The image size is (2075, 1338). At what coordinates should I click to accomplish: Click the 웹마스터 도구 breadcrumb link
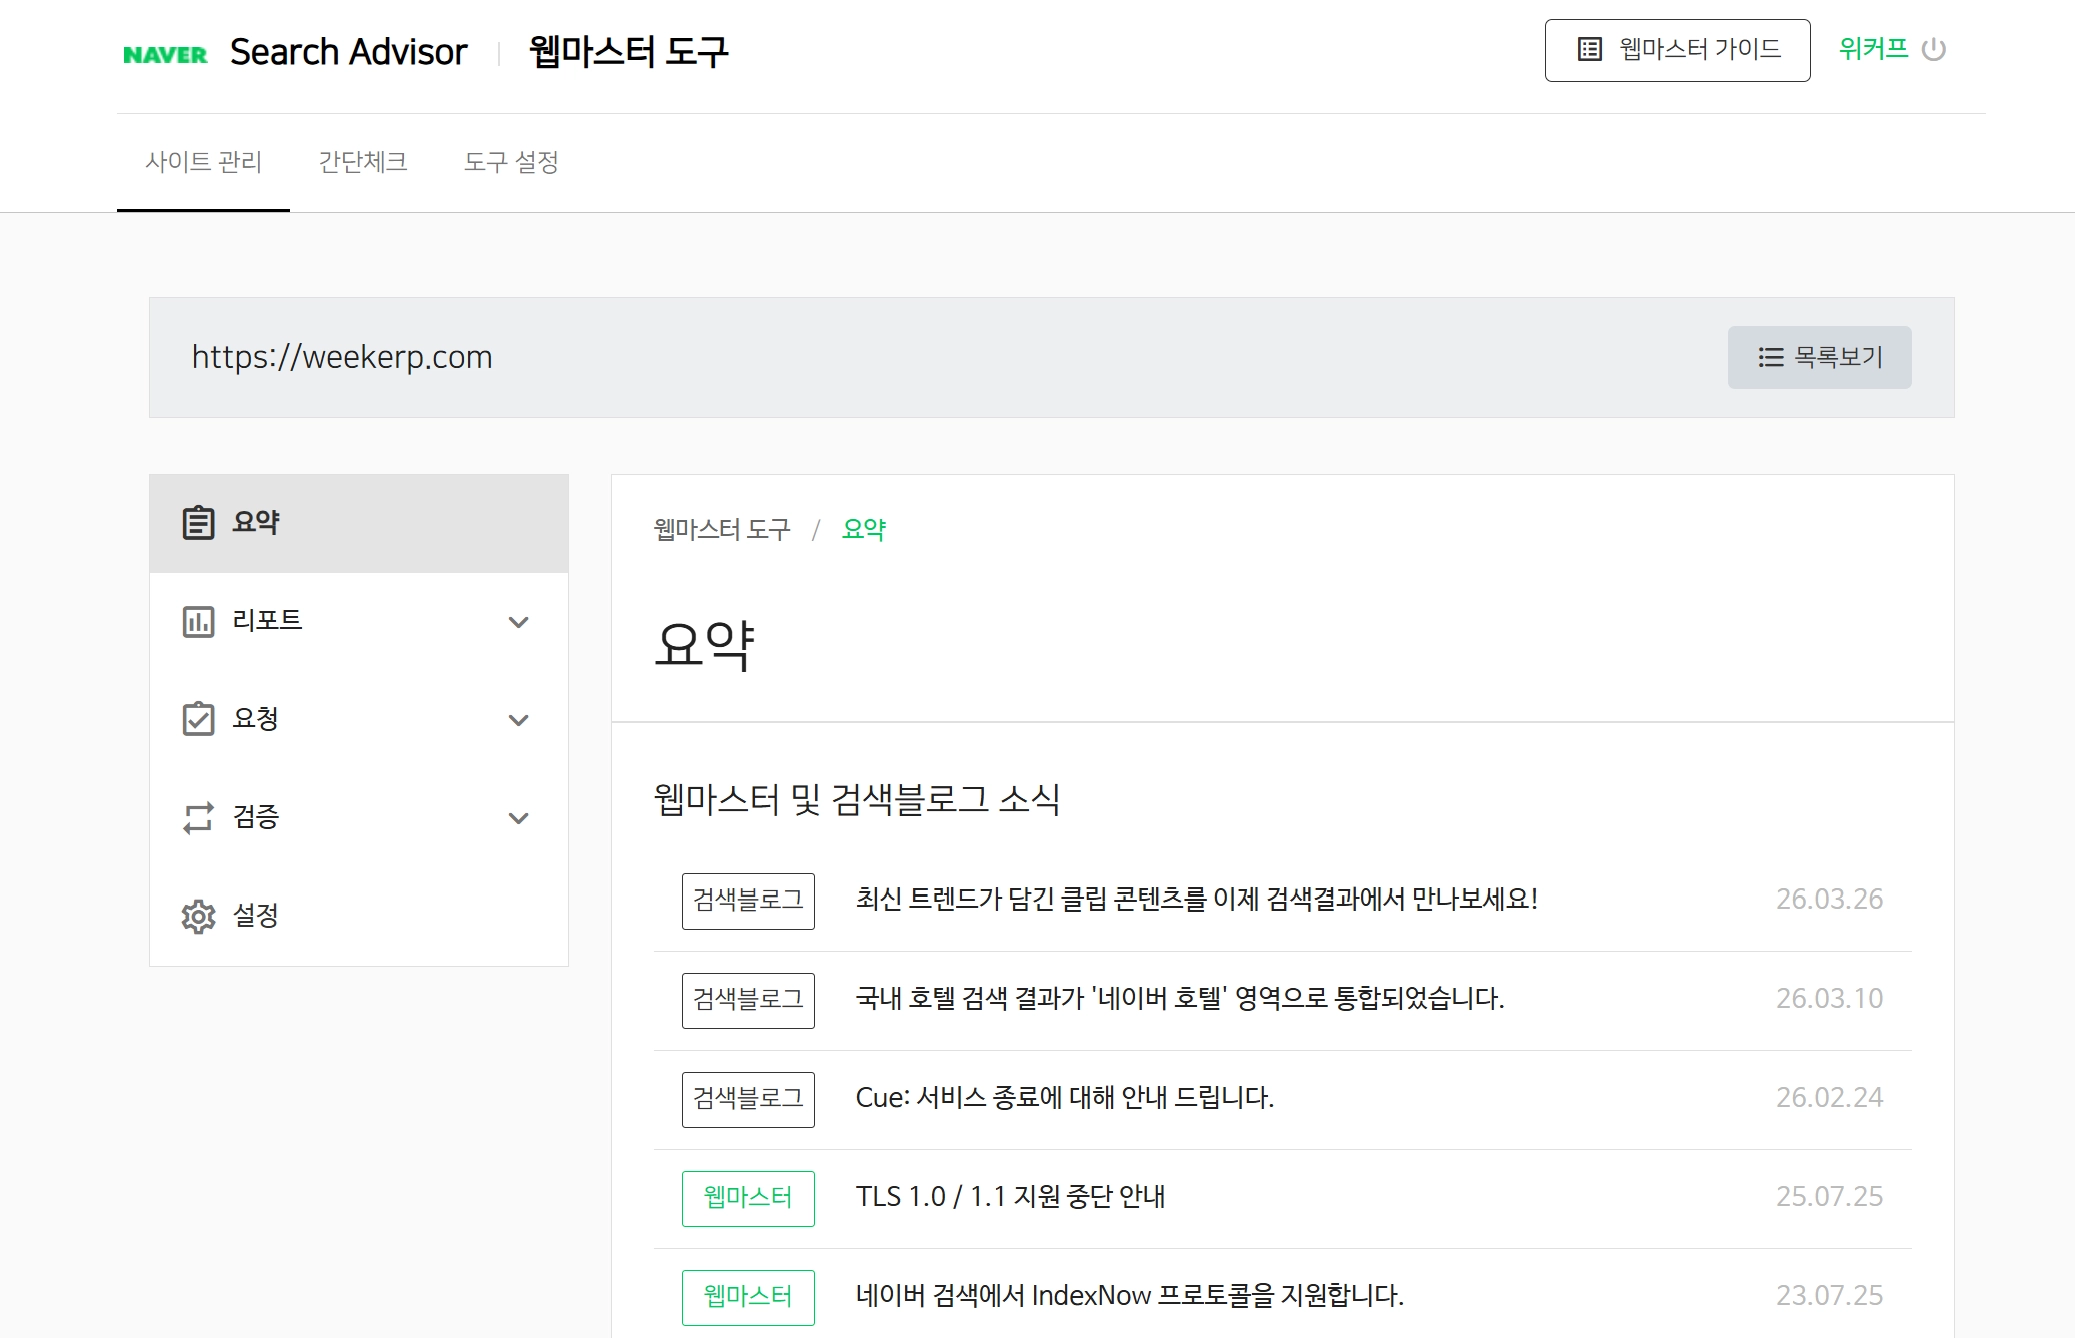pyautogui.click(x=722, y=529)
